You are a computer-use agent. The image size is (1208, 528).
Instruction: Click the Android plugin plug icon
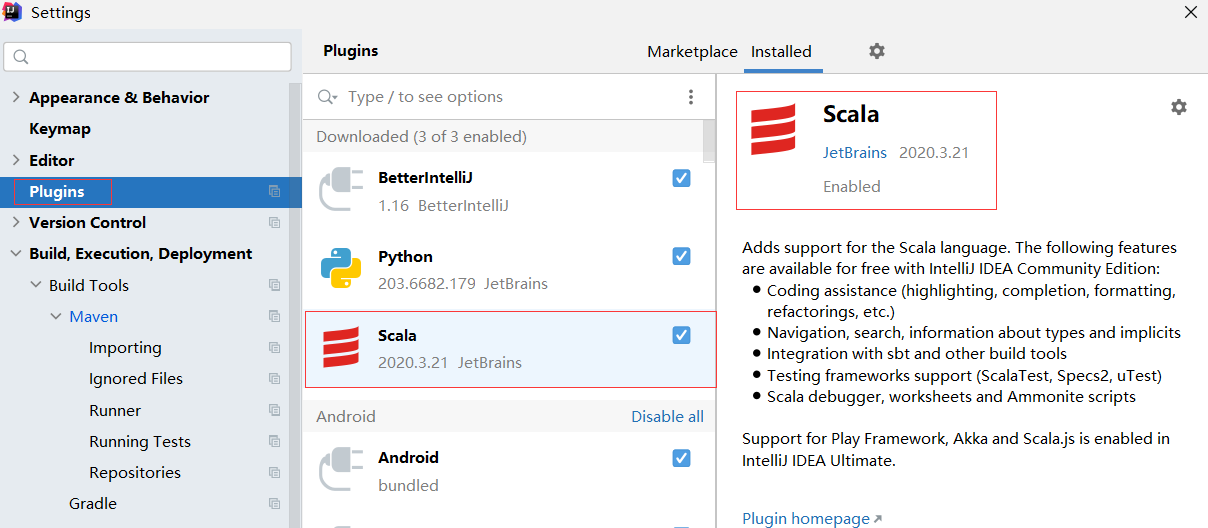coord(341,471)
